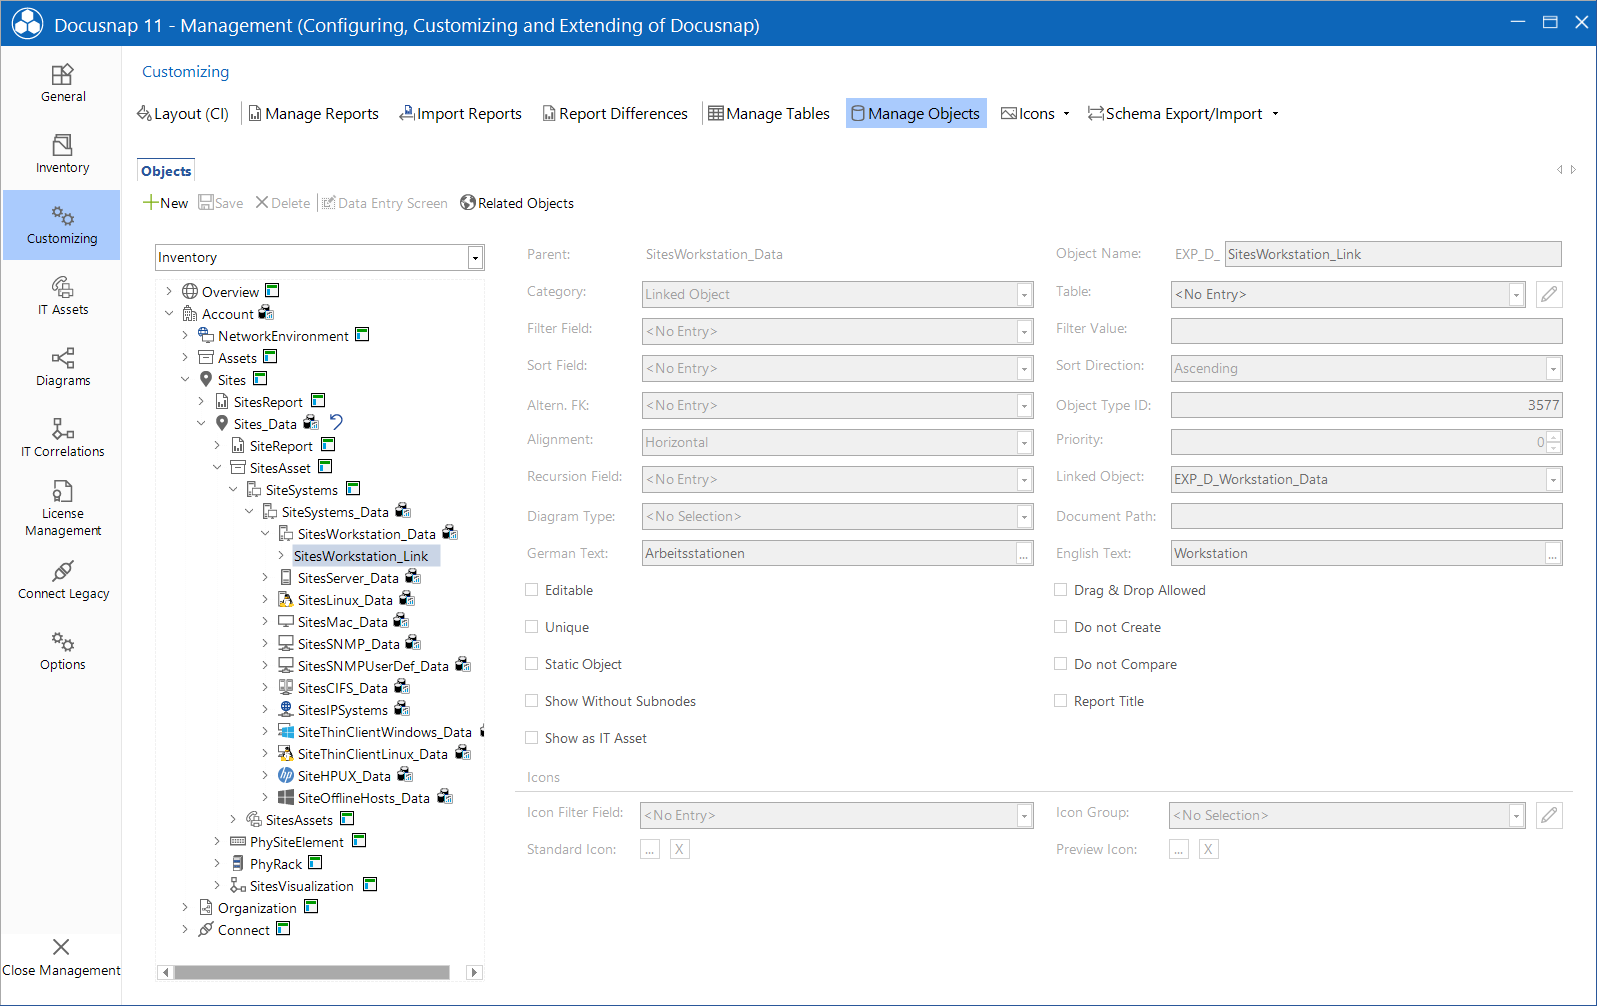The image size is (1597, 1006).
Task: Open Connect Legacy section
Action: 62,581
